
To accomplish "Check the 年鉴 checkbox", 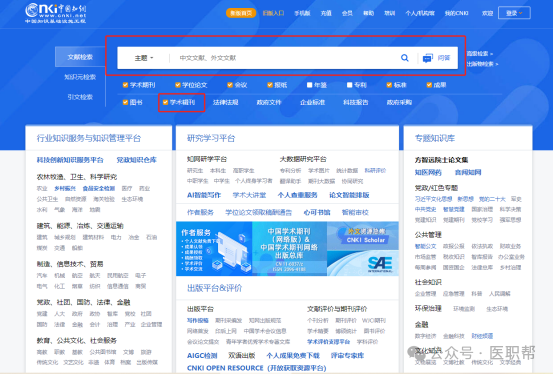I will pos(310,85).
